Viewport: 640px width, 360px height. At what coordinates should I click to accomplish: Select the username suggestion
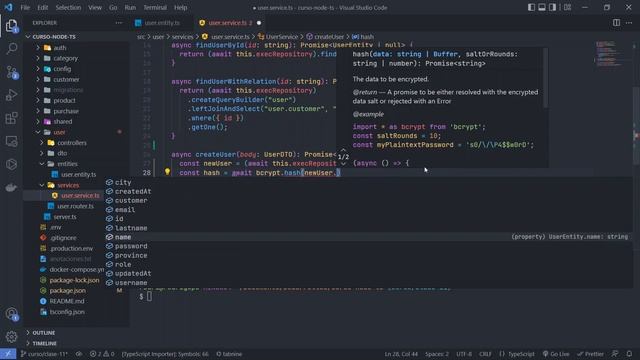[x=131, y=282]
